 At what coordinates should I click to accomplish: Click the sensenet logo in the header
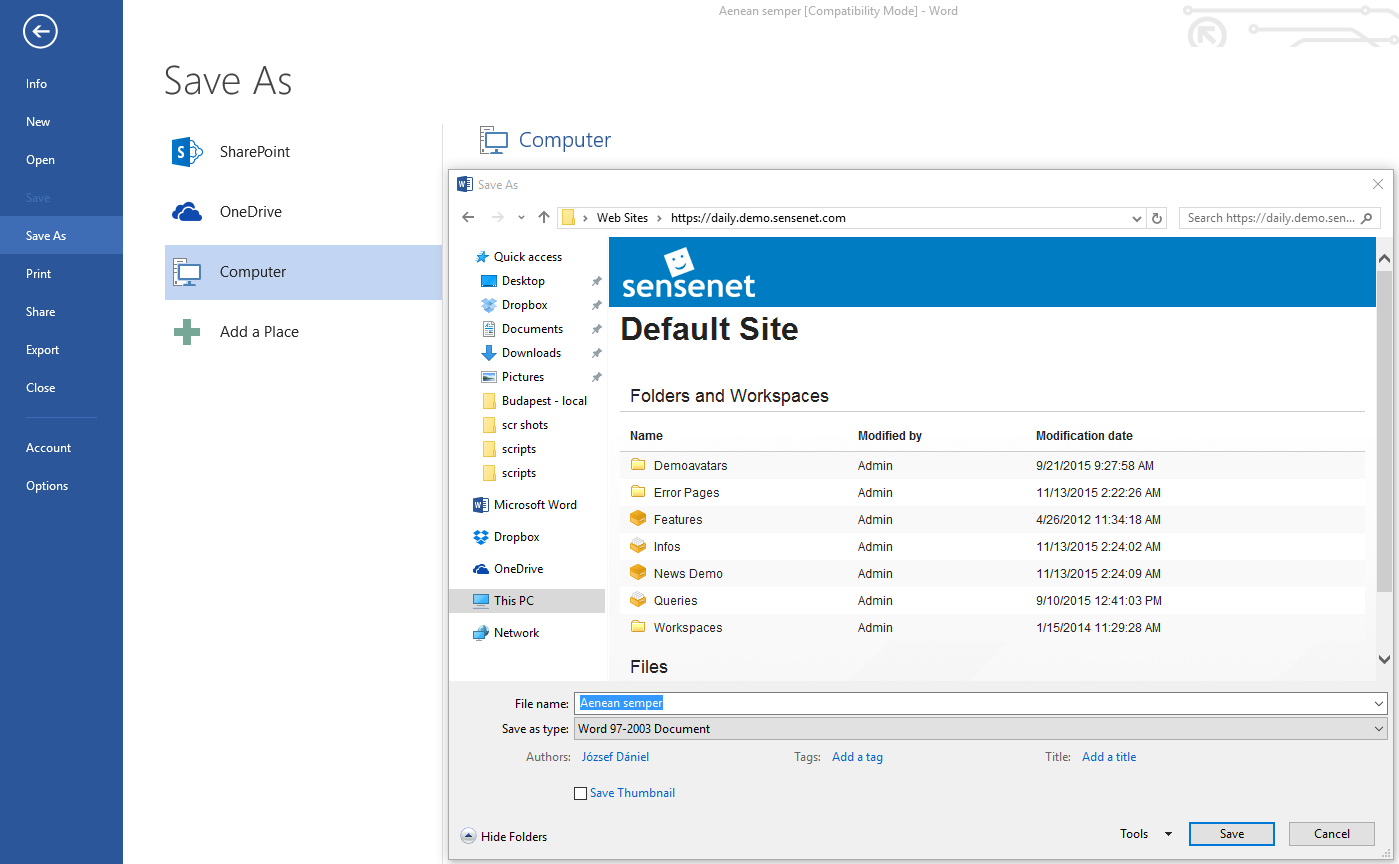coord(688,274)
